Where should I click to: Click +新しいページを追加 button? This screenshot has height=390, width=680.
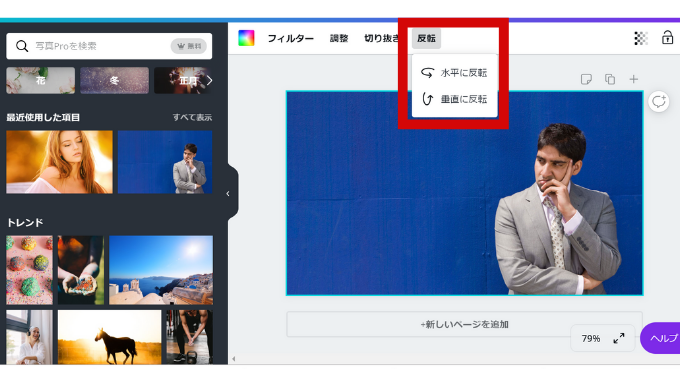(464, 324)
